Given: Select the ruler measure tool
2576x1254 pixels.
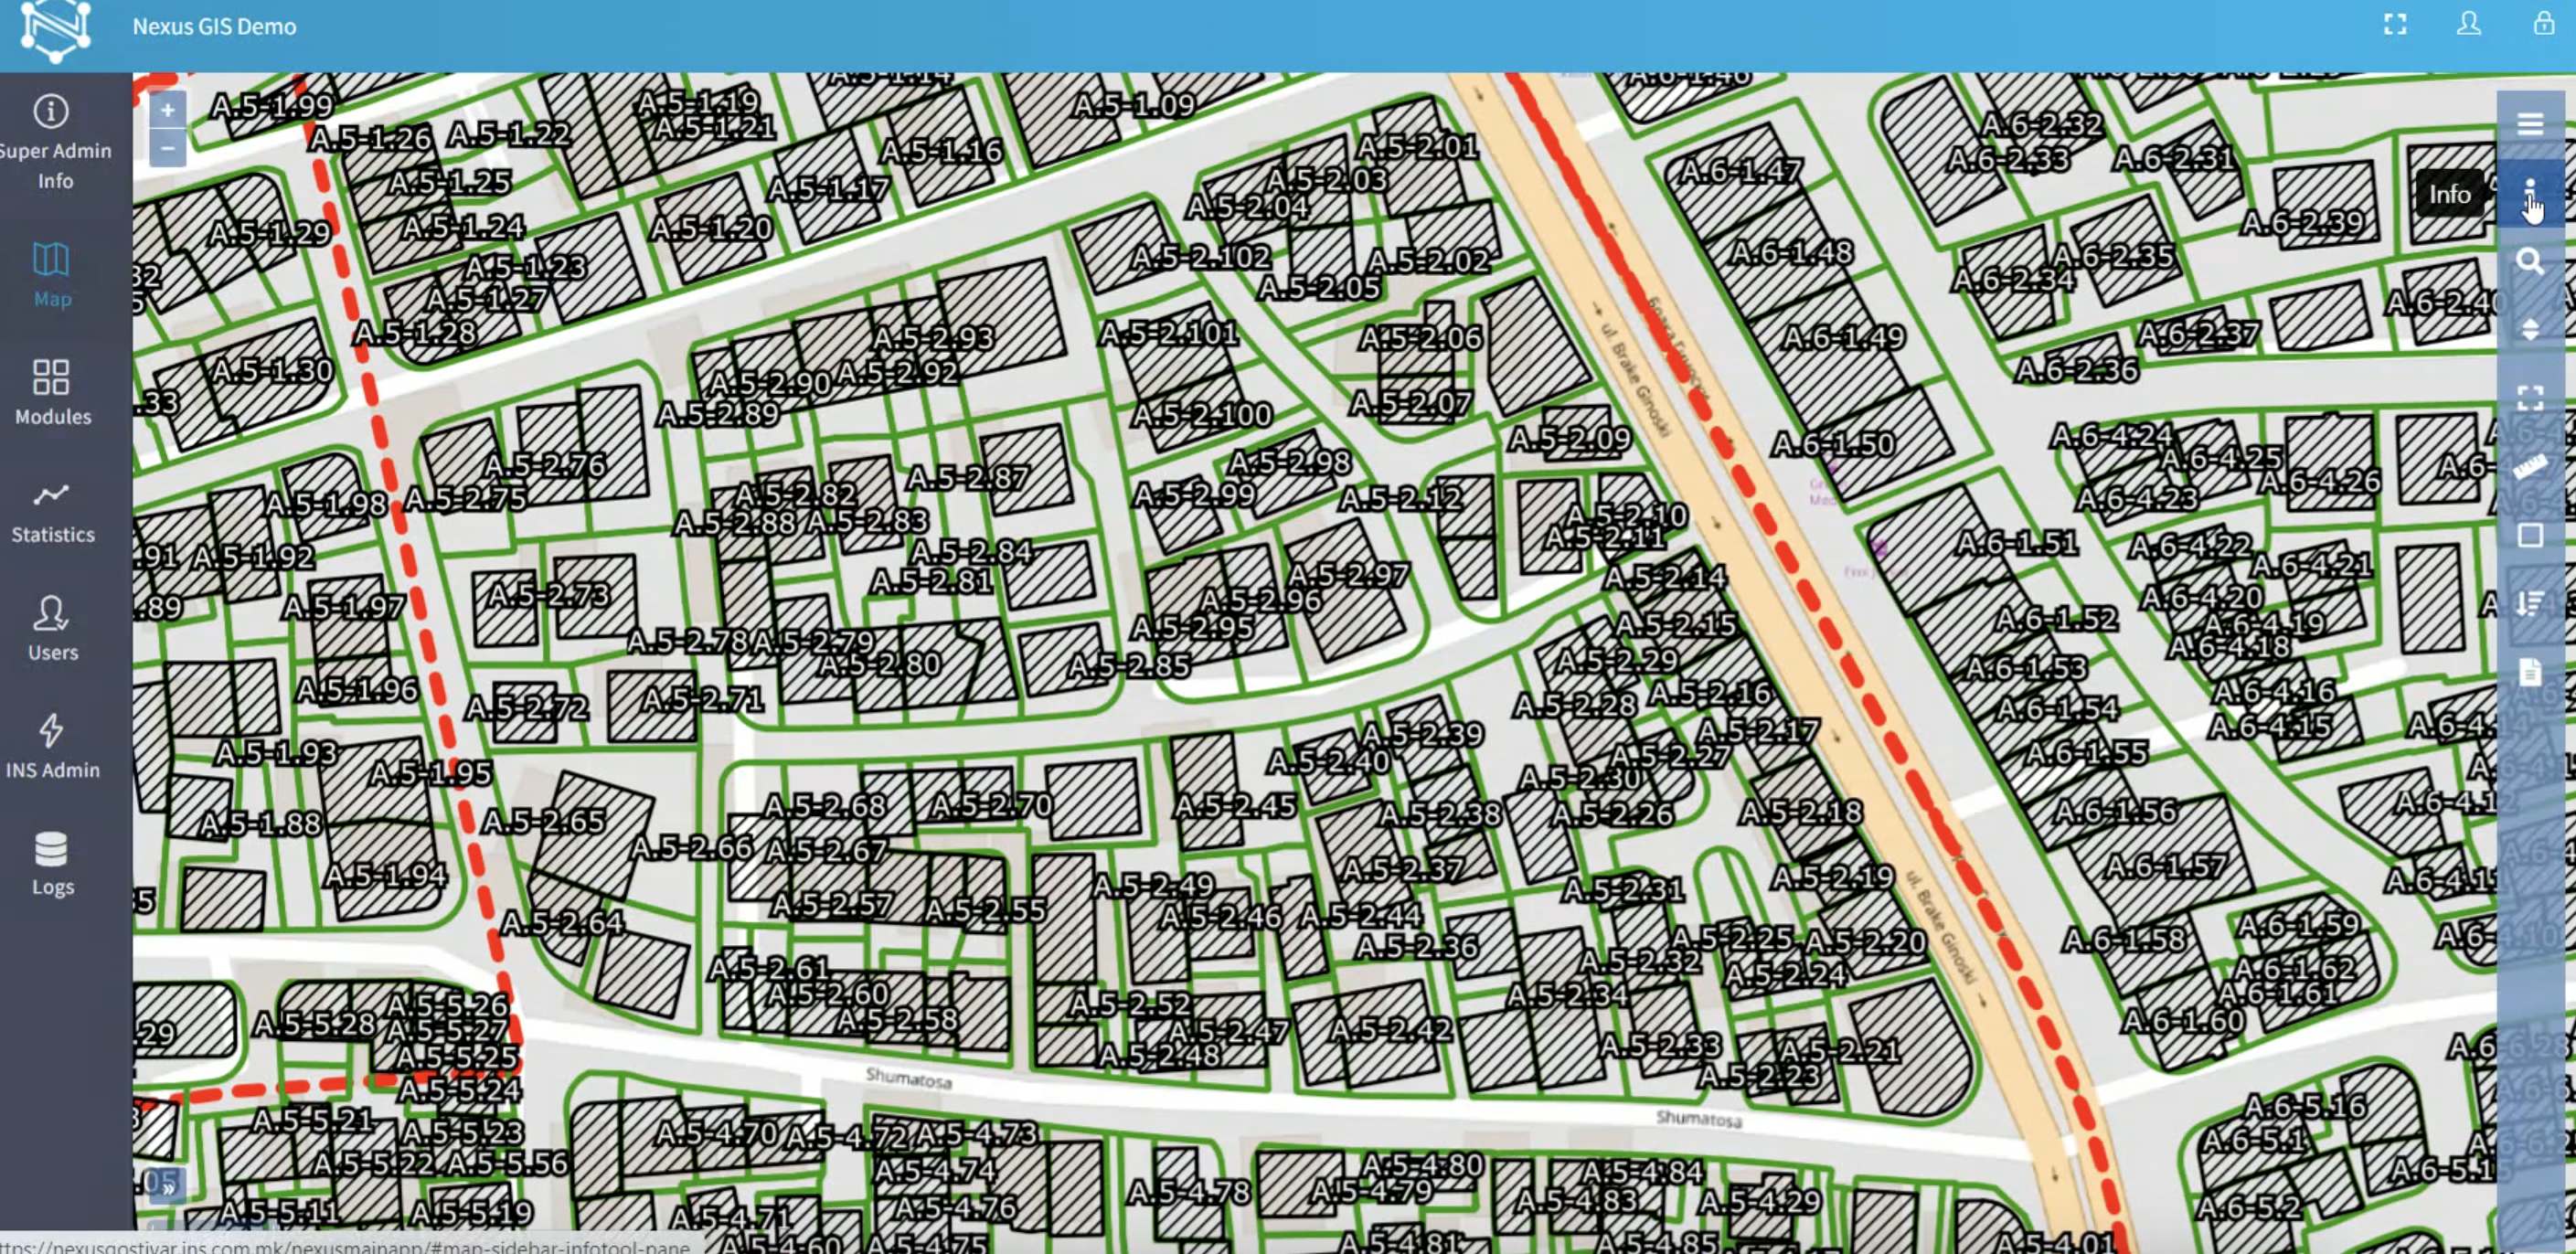Looking at the screenshot, I should [2530, 467].
